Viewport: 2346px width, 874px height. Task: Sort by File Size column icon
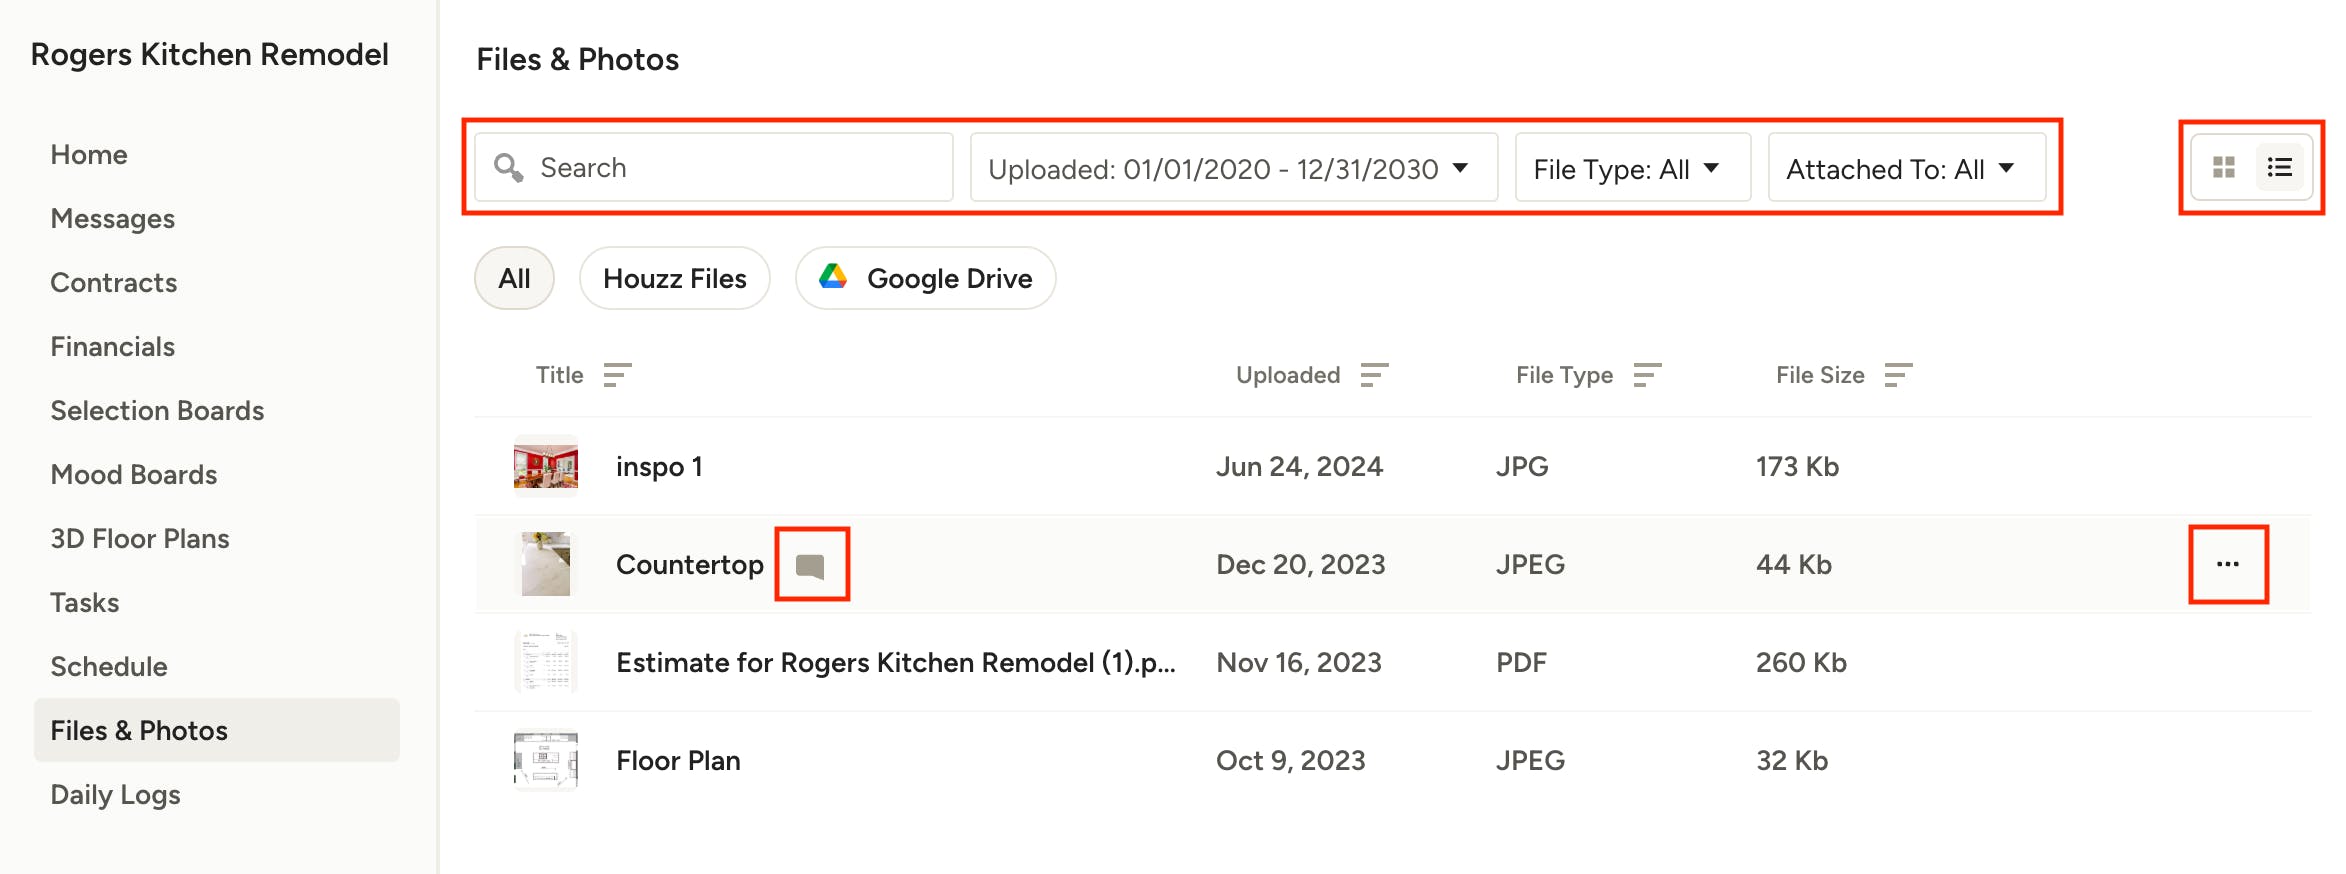click(1898, 375)
